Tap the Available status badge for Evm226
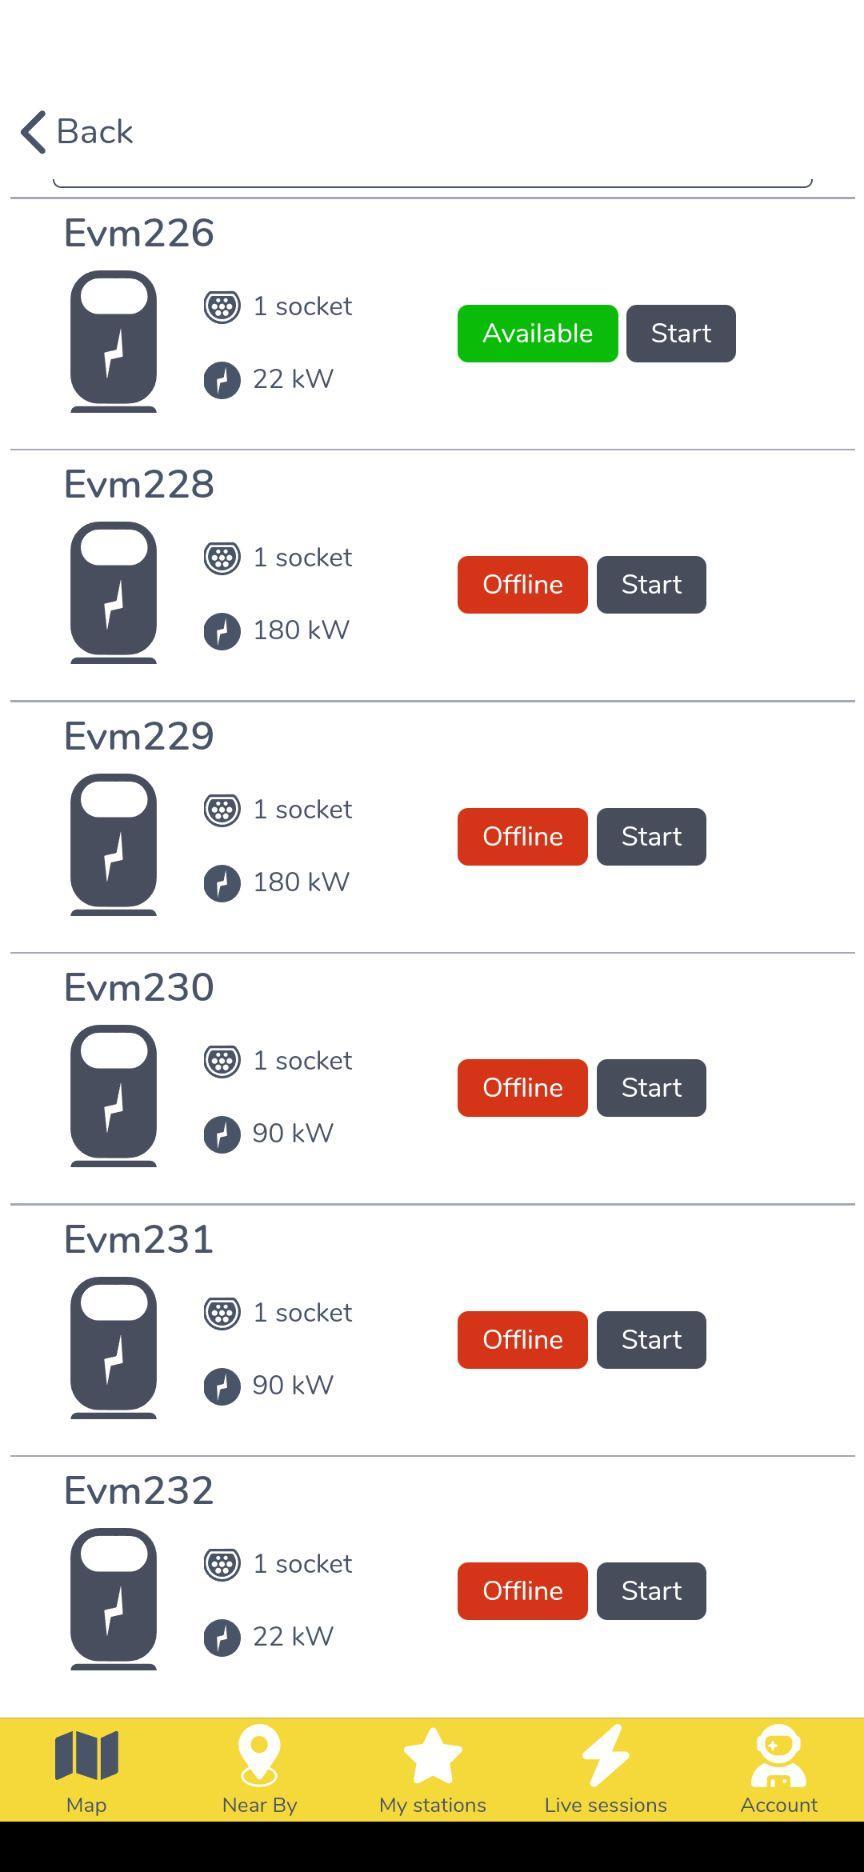864x1872 pixels. pyautogui.click(x=537, y=333)
